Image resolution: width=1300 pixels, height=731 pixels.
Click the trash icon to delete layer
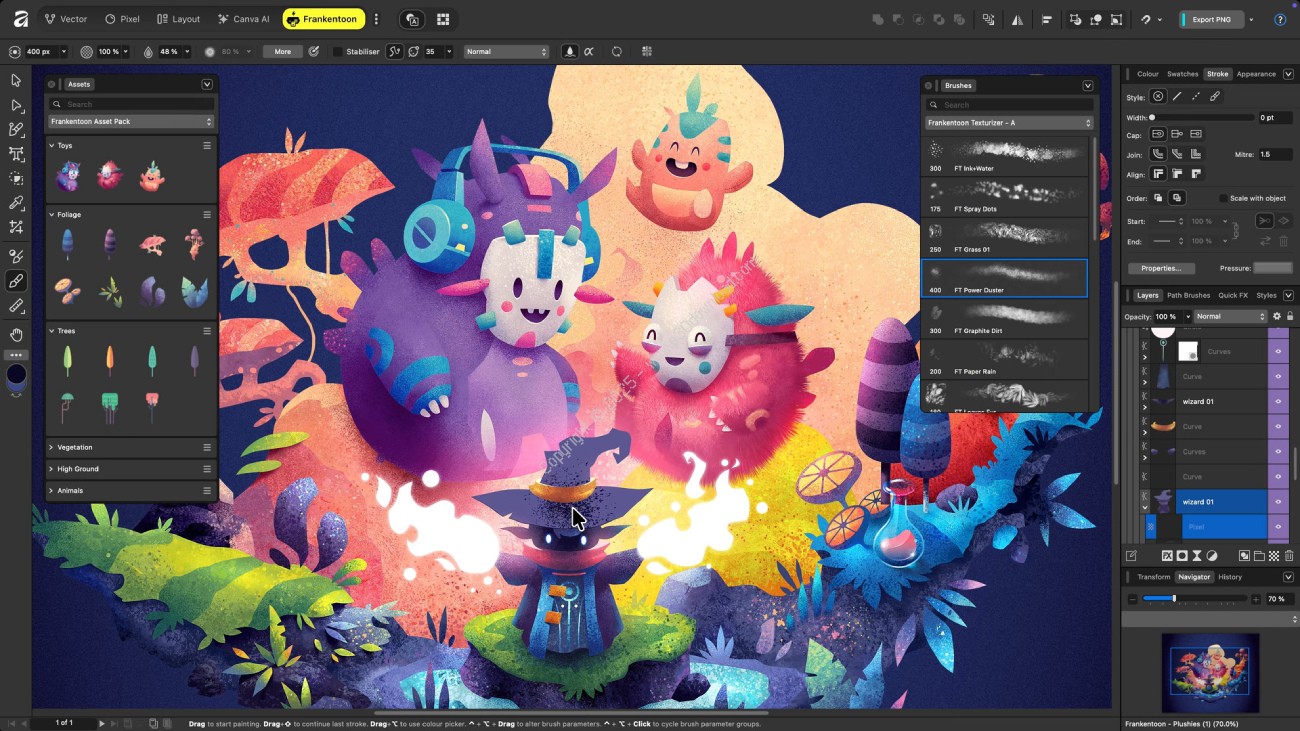[x=1289, y=556]
